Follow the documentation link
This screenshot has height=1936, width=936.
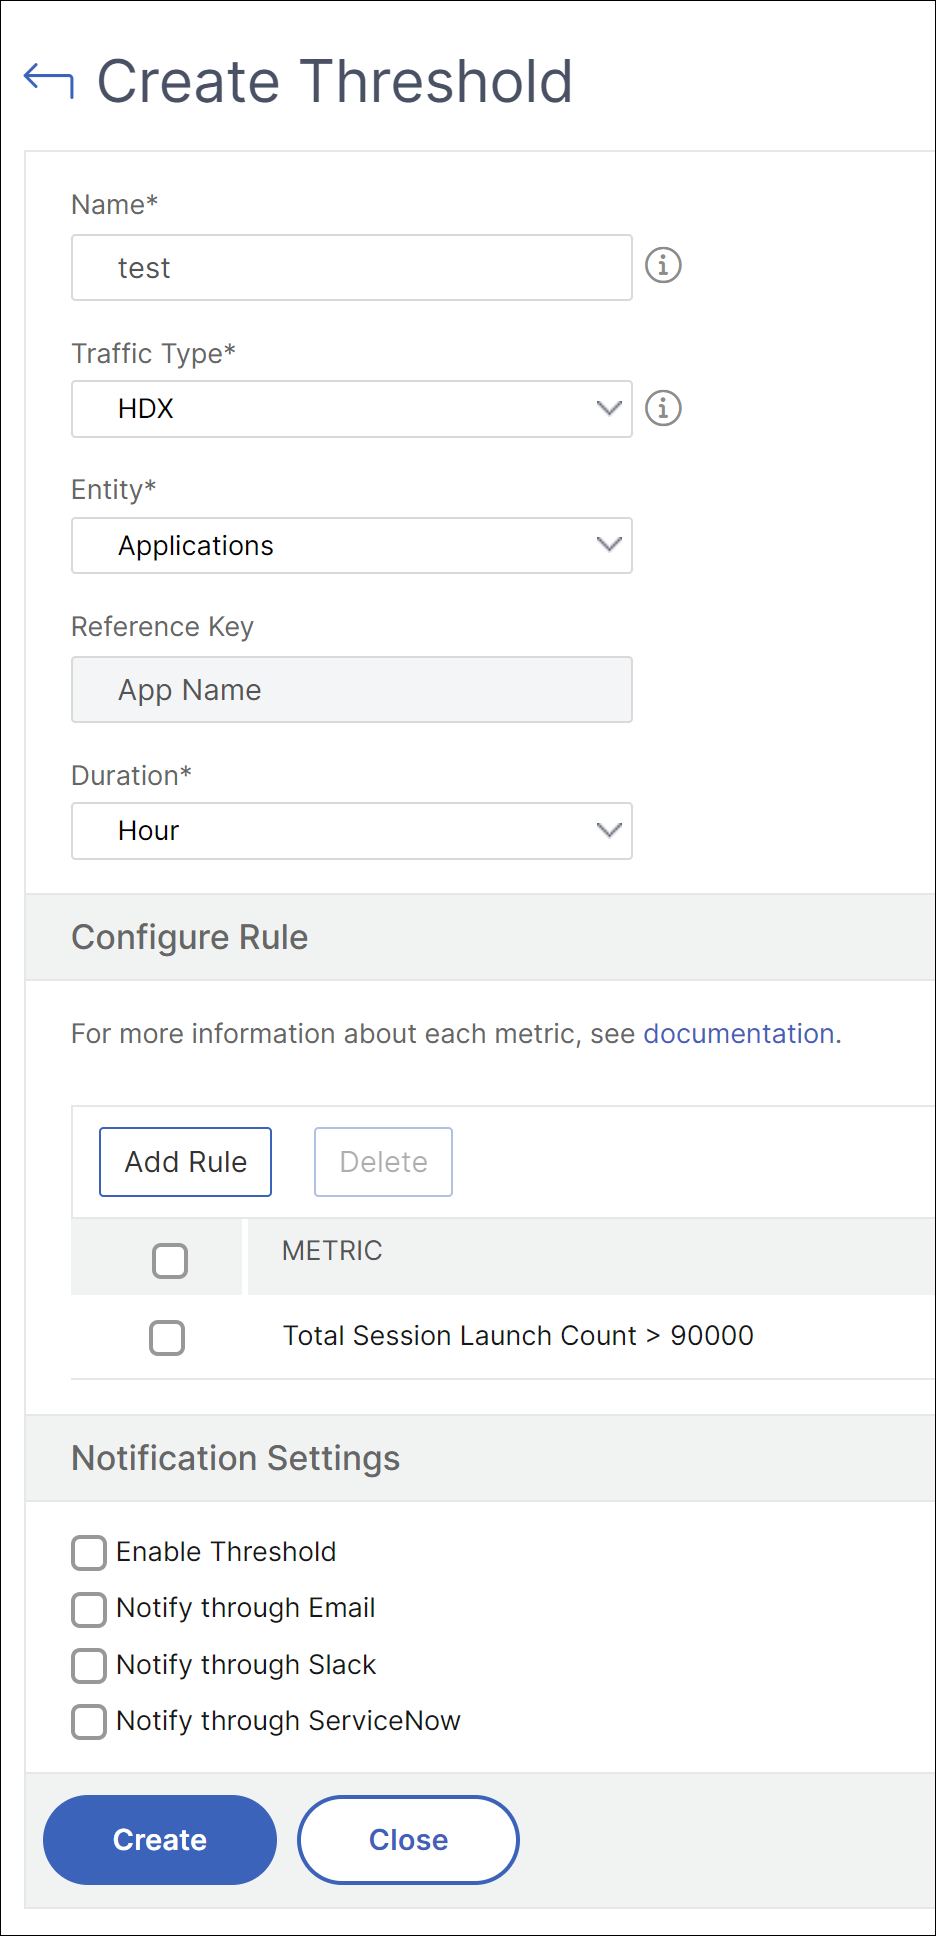739,1033
